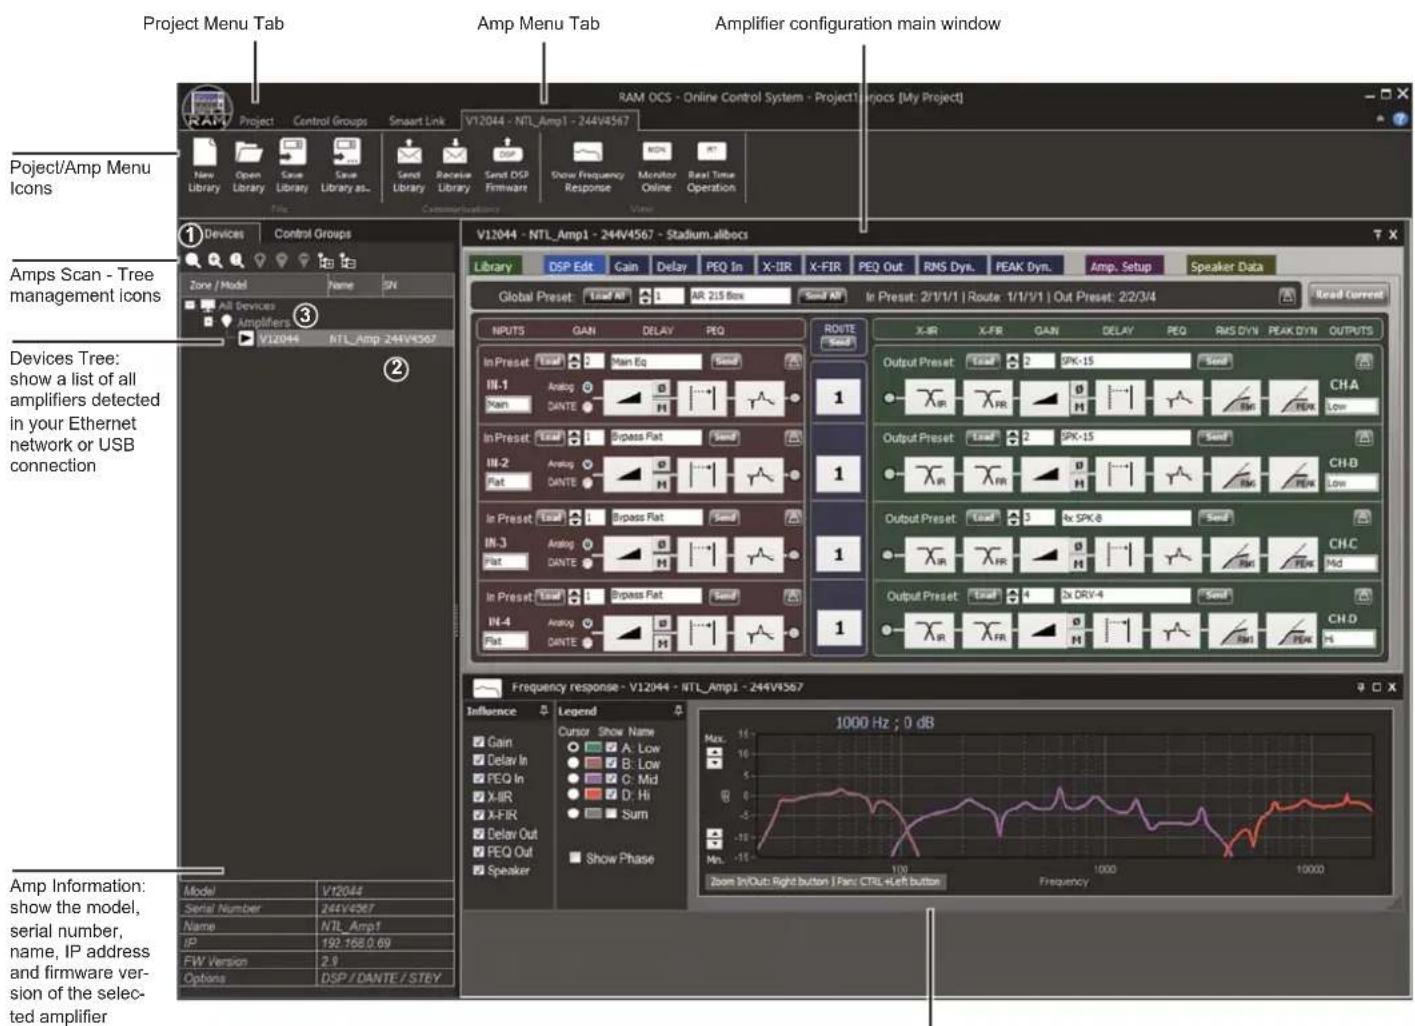Image resolution: width=1415 pixels, height=1026 pixels.
Task: Load the IN-2 In Preset
Action: pos(549,437)
